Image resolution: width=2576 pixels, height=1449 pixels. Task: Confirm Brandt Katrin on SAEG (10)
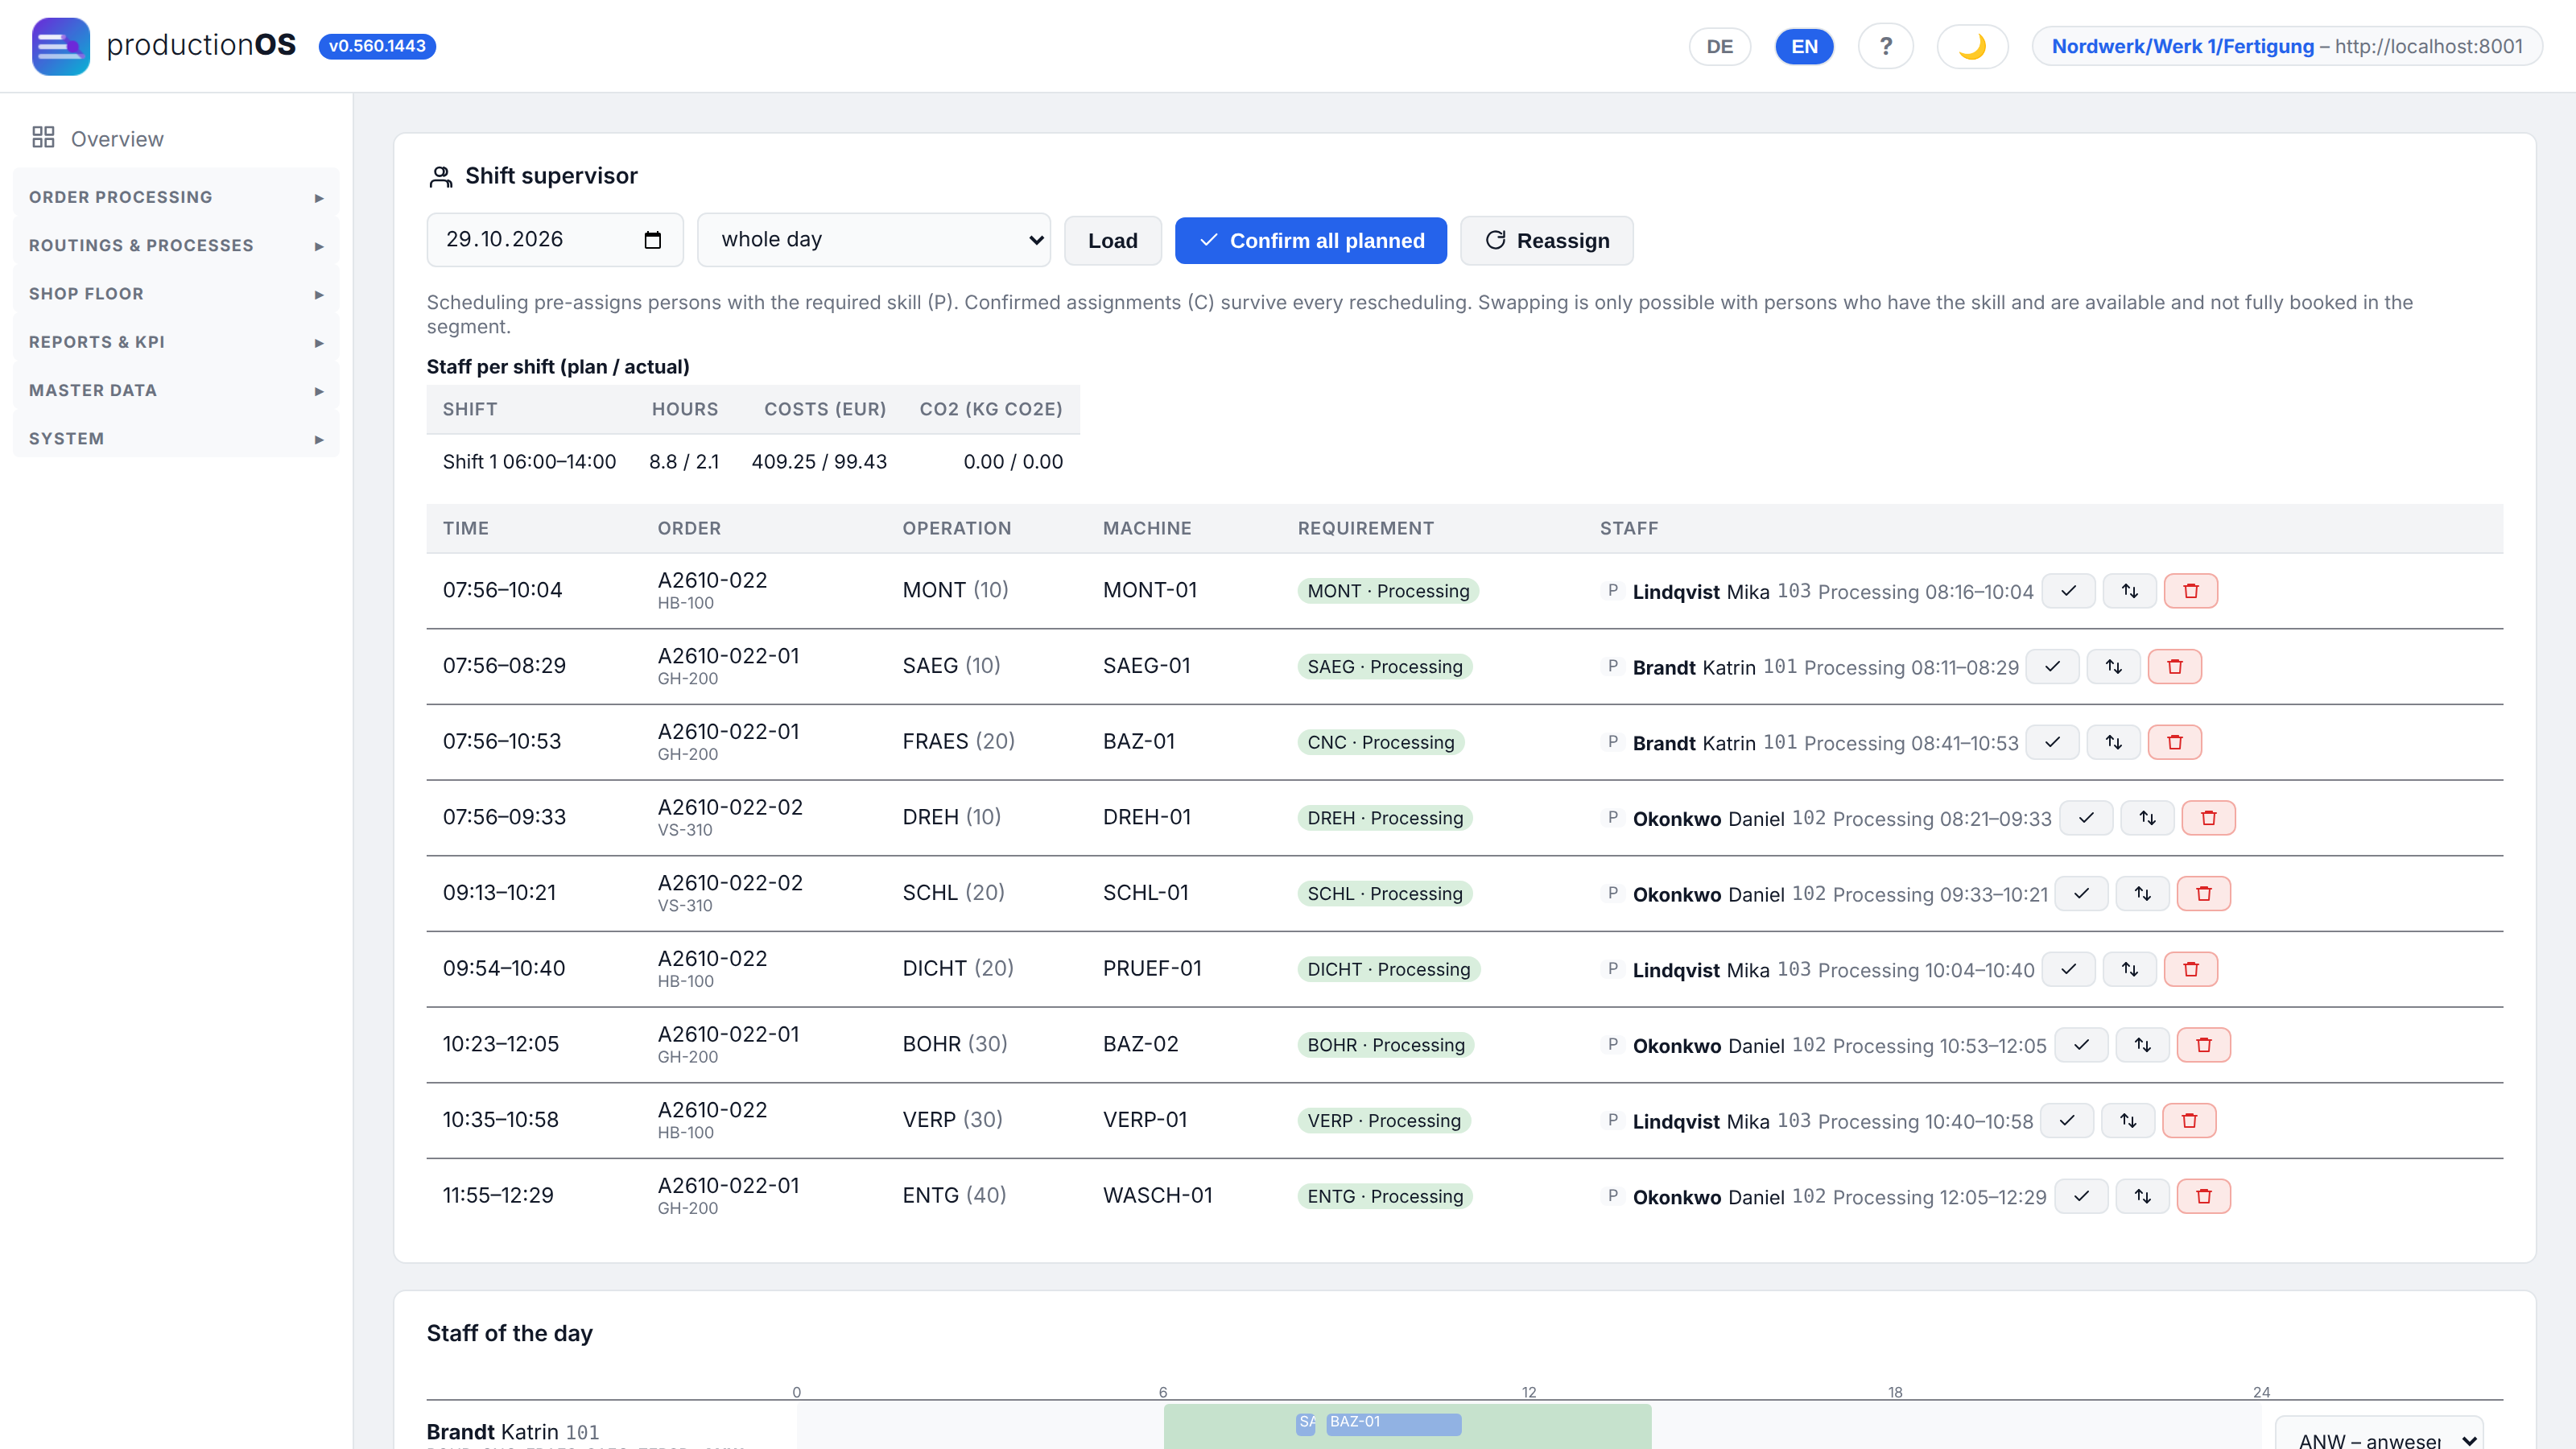coord(2052,667)
